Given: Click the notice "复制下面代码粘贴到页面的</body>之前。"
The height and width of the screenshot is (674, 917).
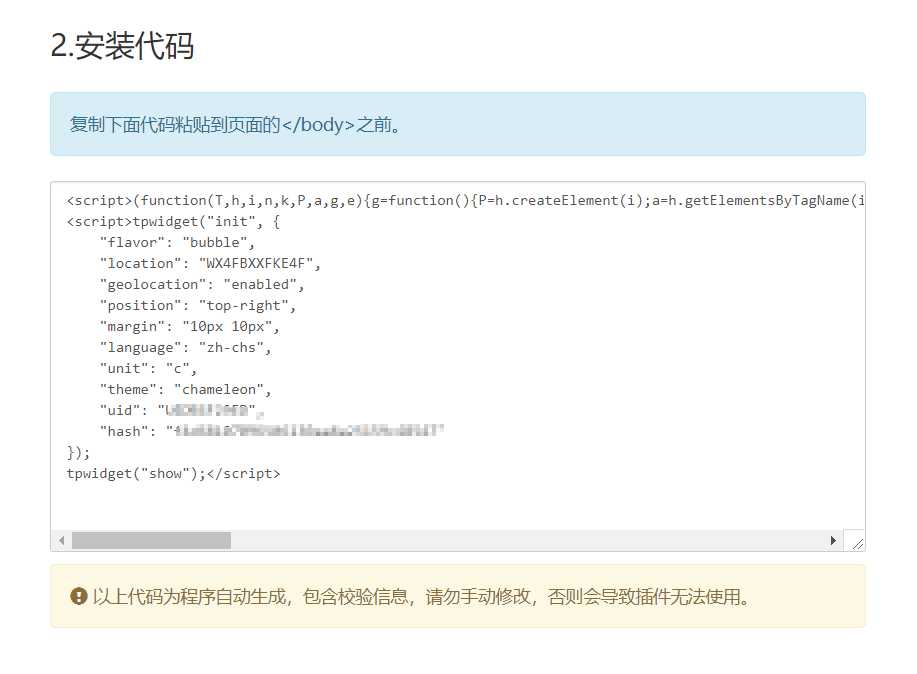Looking at the screenshot, I should [236, 125].
